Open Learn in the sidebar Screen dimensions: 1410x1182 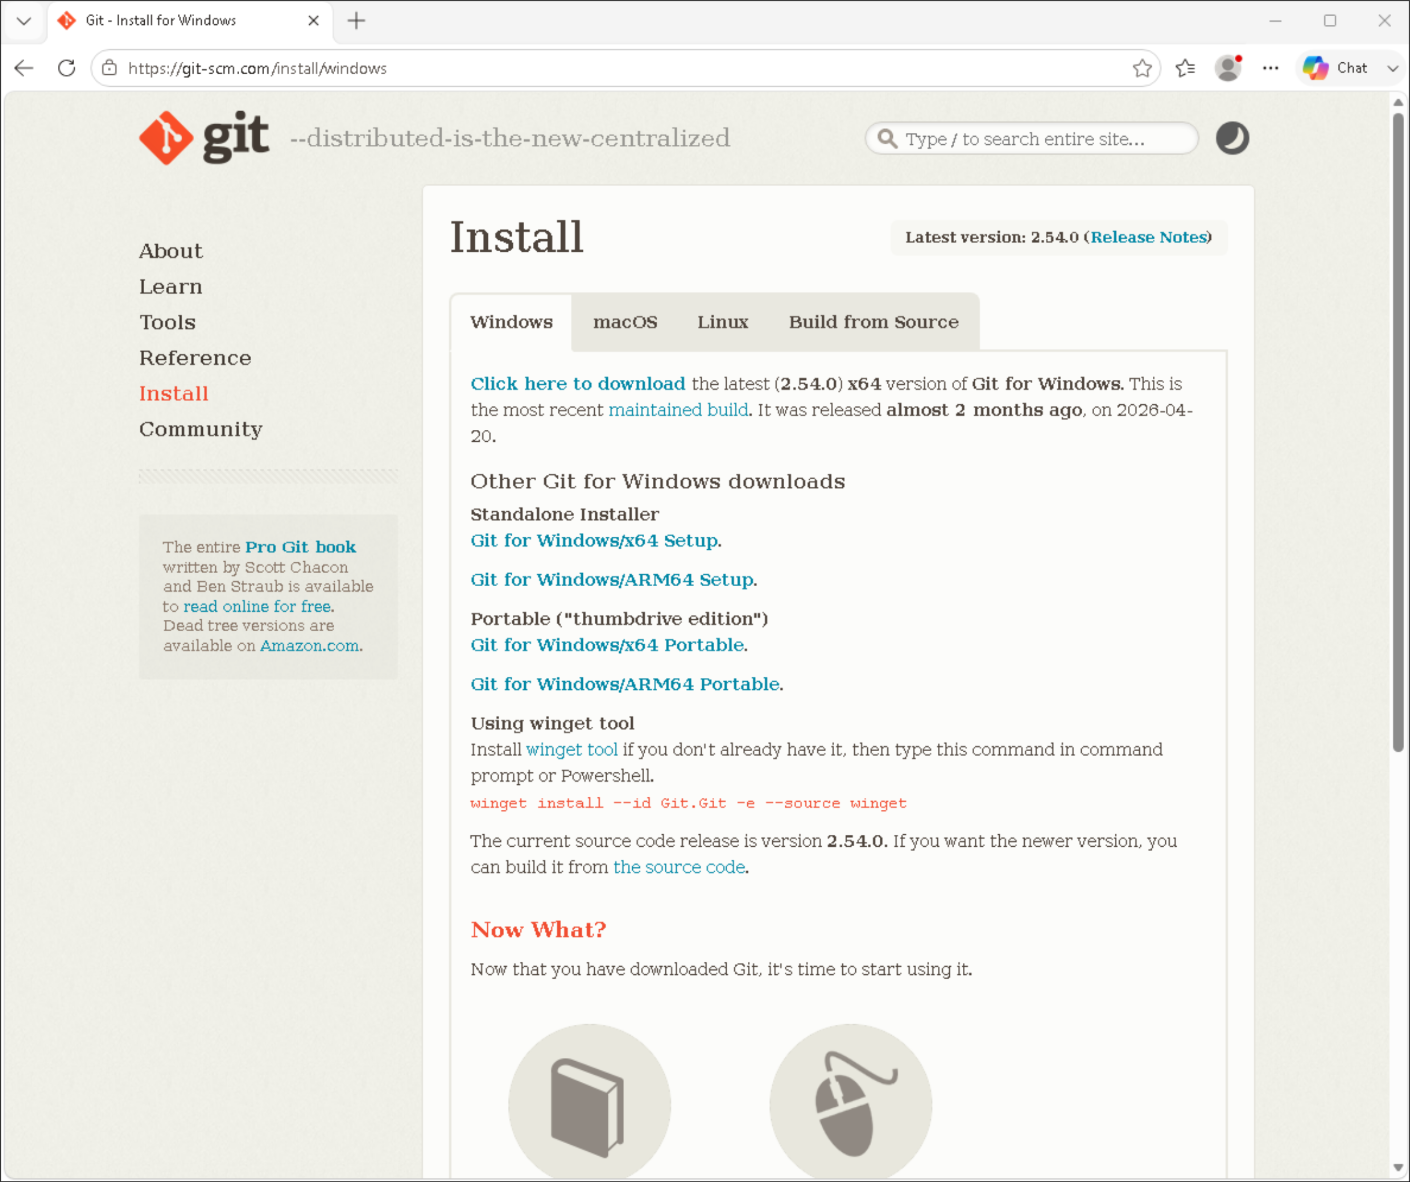(171, 287)
